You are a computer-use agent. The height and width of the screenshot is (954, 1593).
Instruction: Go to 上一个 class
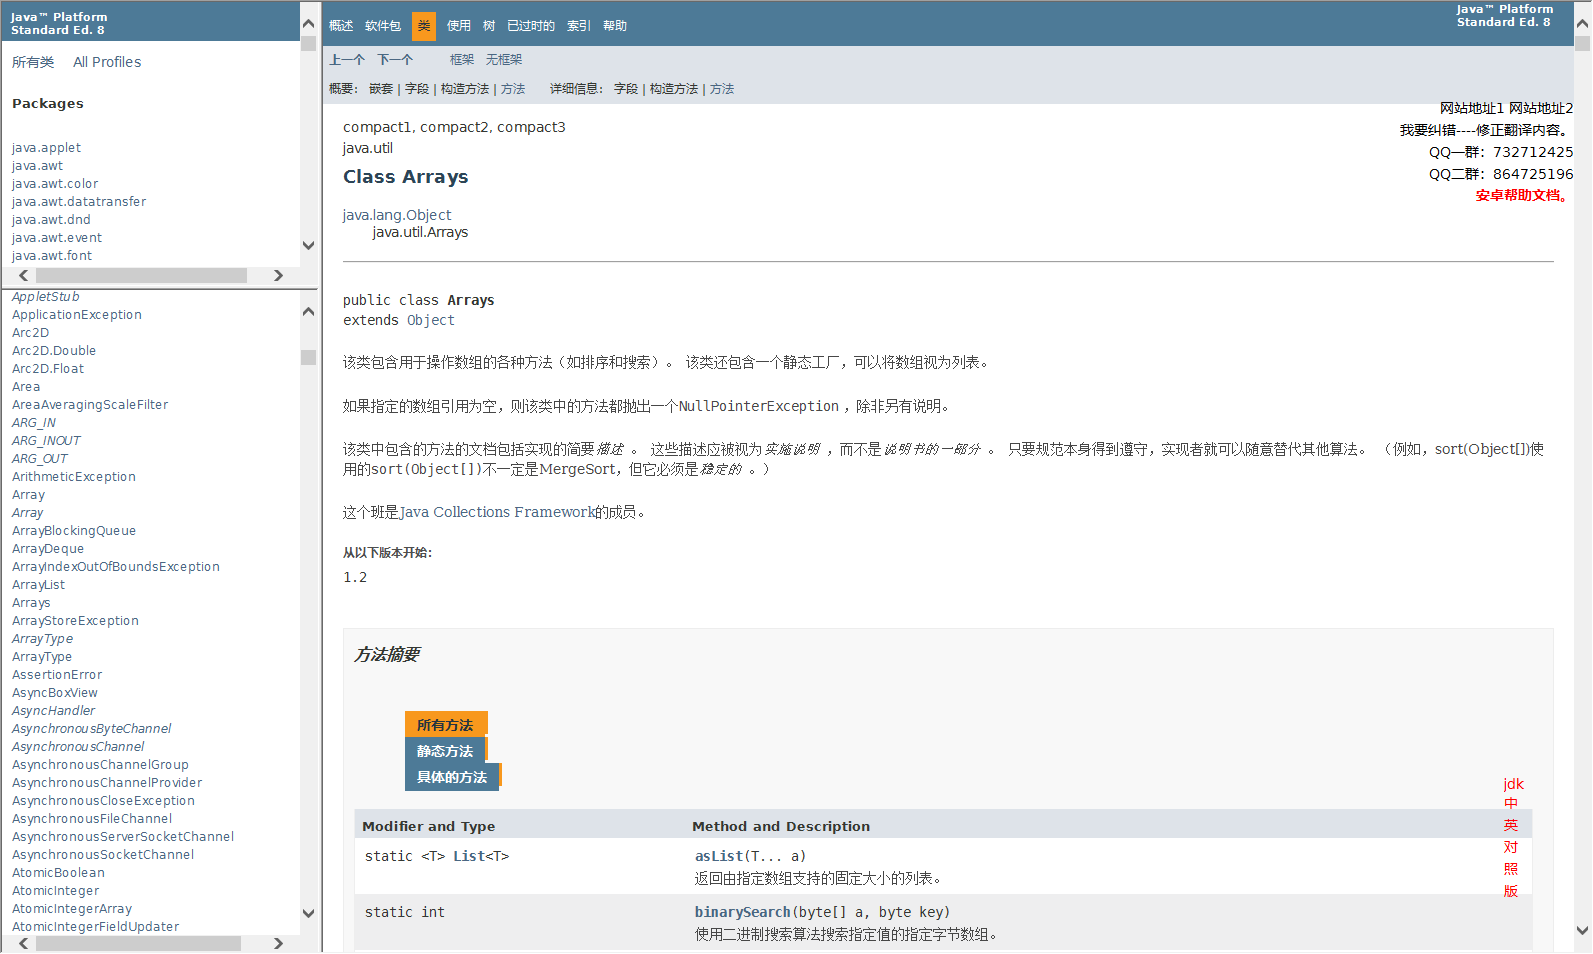[x=347, y=60]
